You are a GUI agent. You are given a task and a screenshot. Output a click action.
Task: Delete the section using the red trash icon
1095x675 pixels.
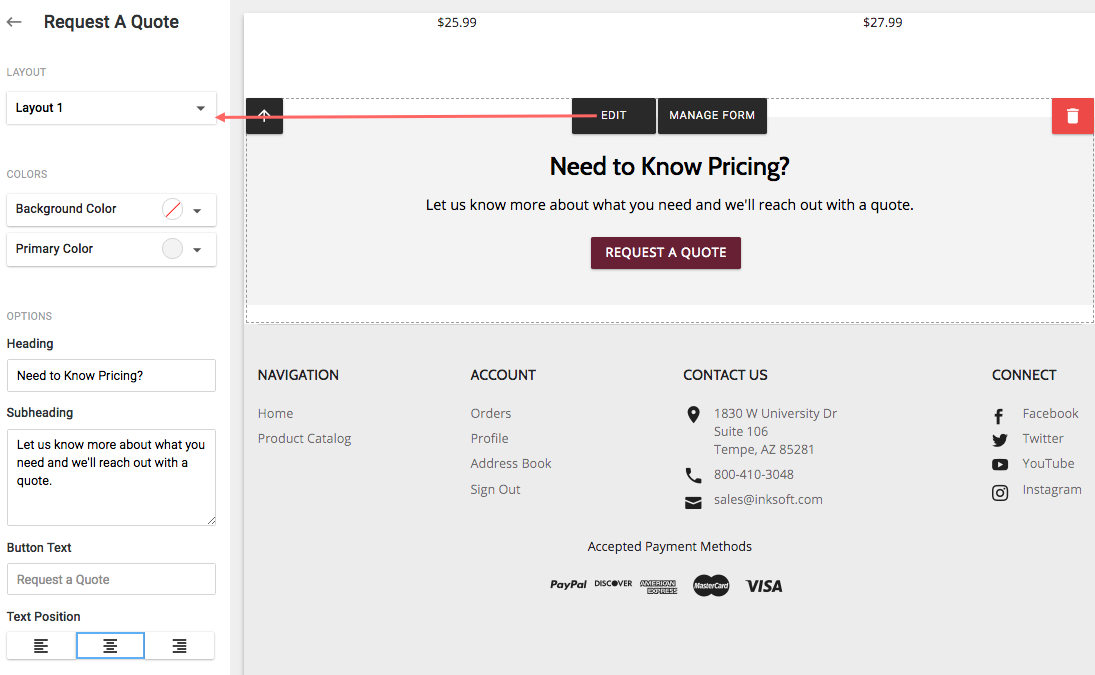(1073, 116)
